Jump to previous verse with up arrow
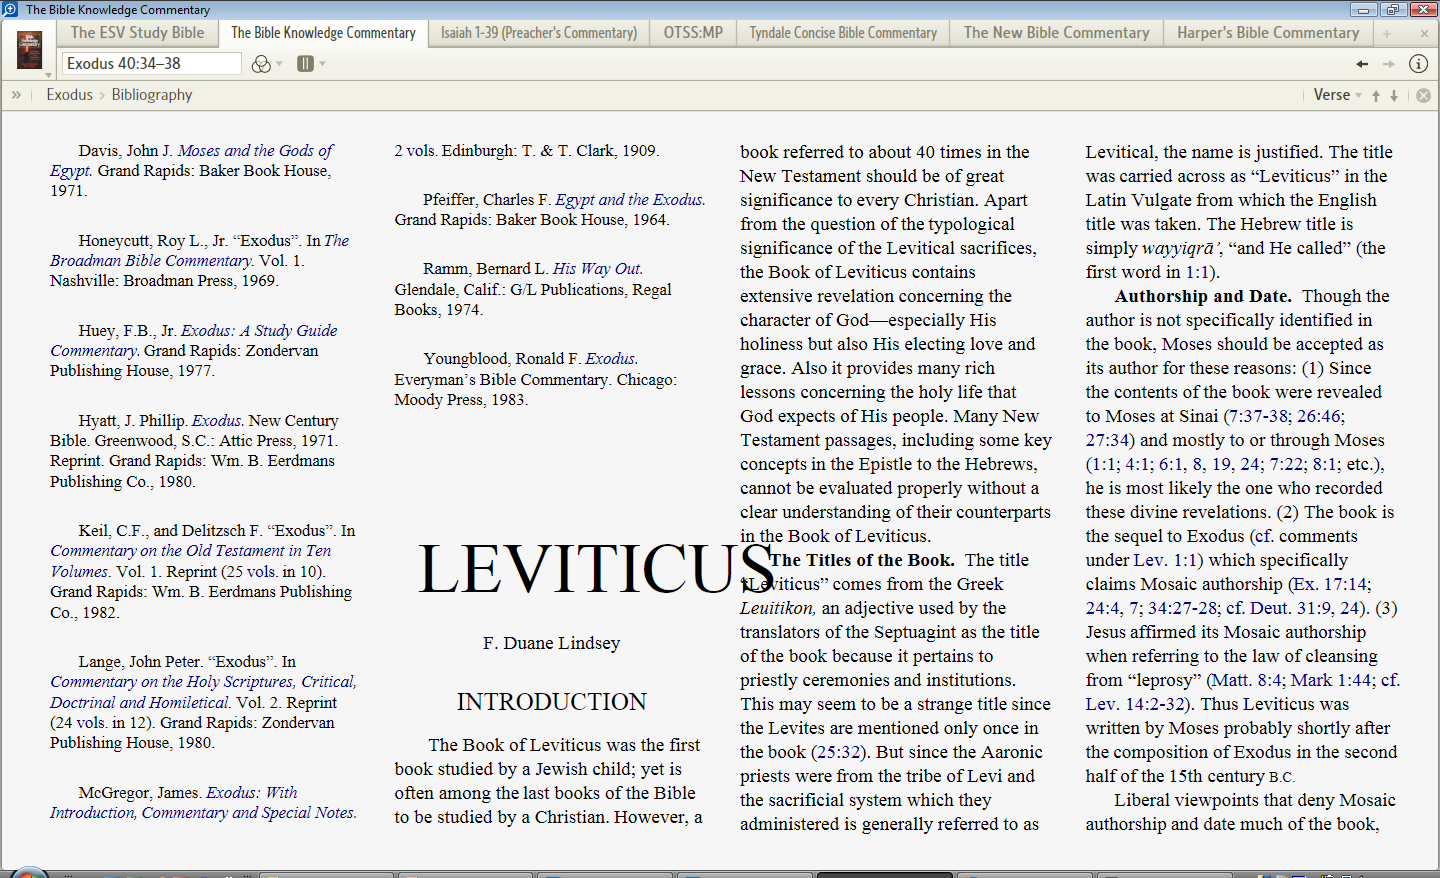 tap(1376, 96)
